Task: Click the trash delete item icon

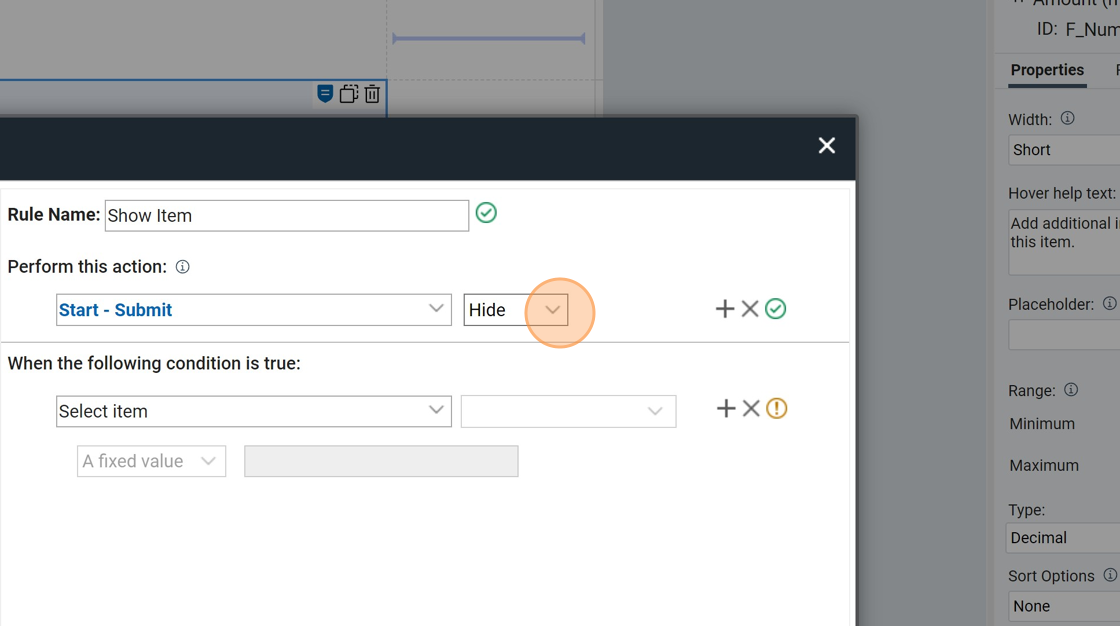Action: 372,94
